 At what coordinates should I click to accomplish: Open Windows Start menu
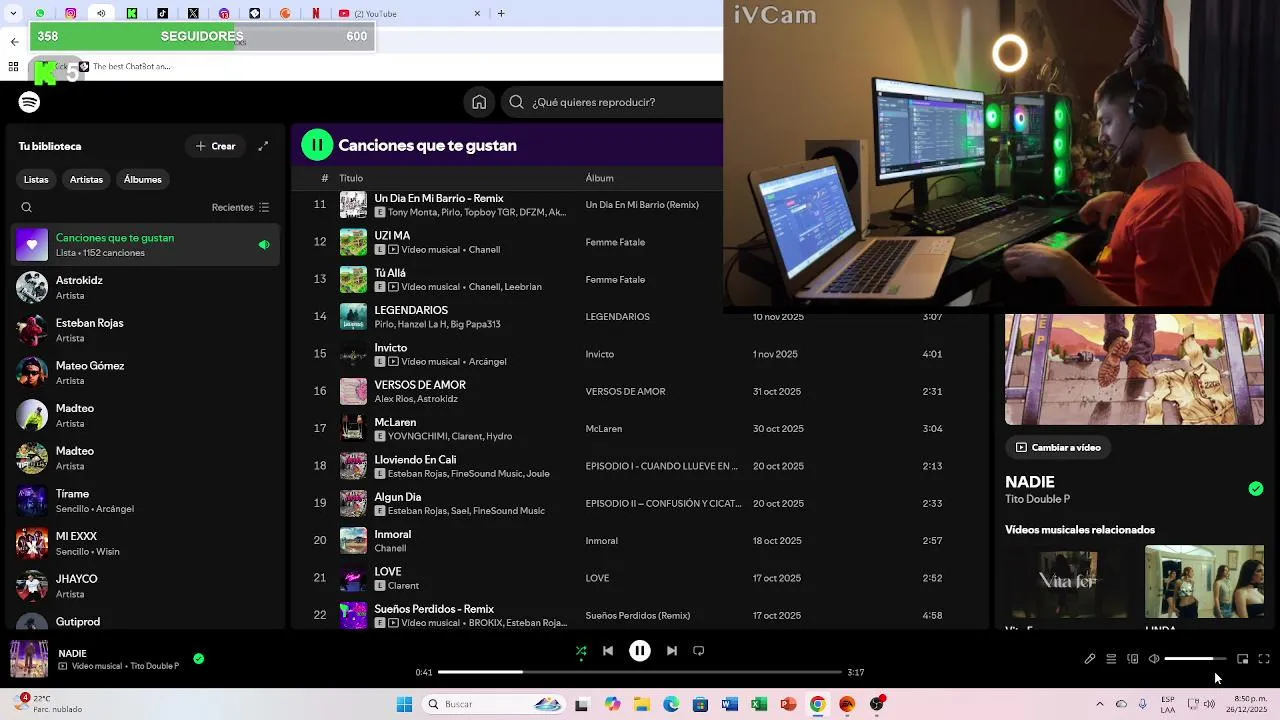coord(404,705)
